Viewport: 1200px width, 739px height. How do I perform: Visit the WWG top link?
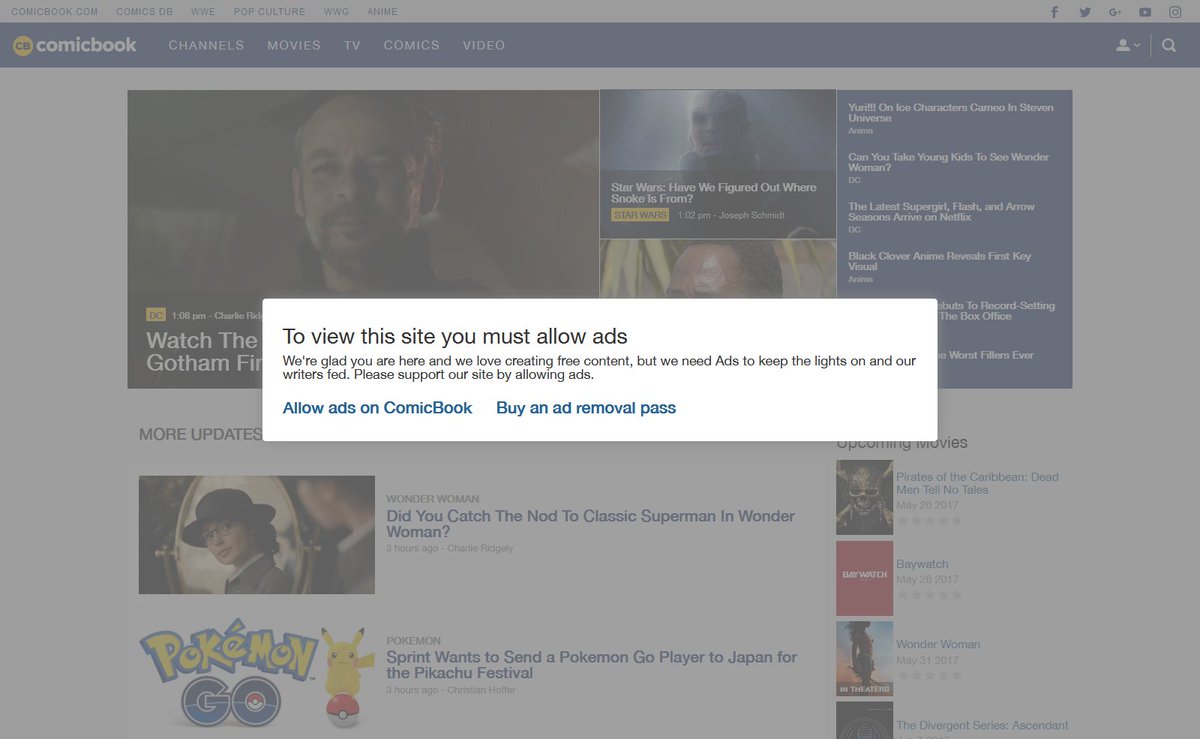337,12
